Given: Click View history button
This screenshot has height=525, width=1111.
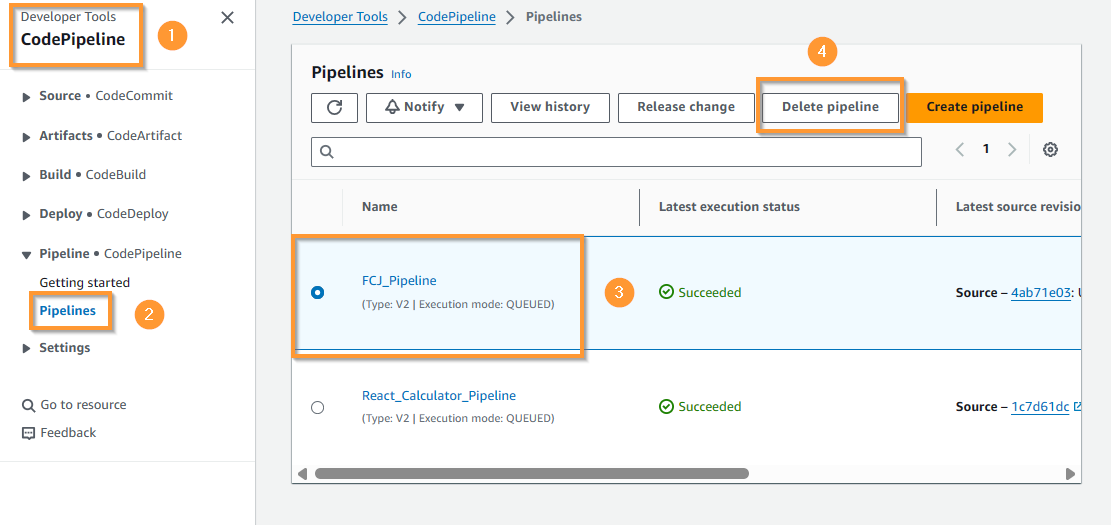Looking at the screenshot, I should [550, 108].
